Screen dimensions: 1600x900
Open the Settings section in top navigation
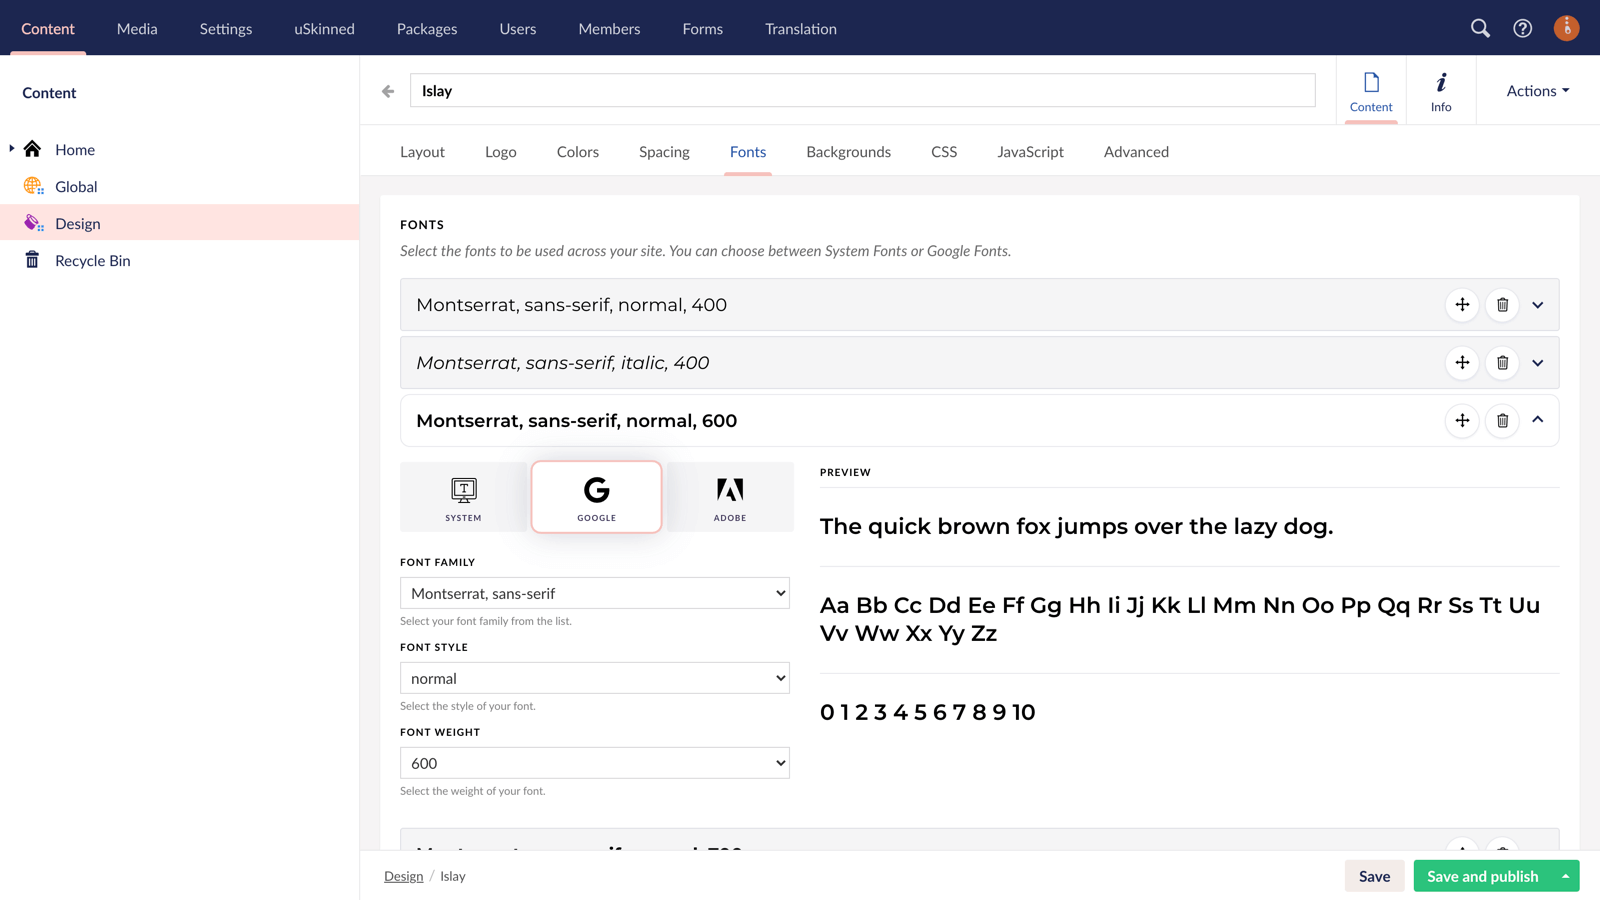click(225, 28)
